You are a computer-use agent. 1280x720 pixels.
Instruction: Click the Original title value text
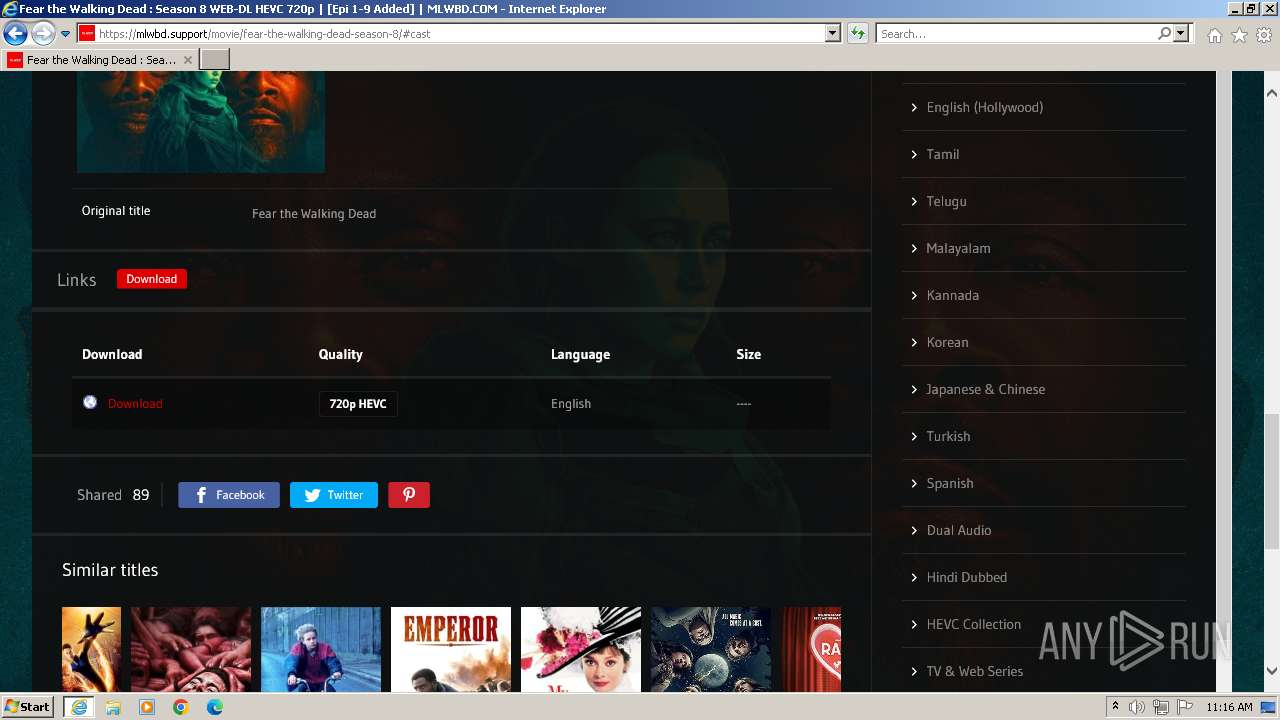coord(314,213)
